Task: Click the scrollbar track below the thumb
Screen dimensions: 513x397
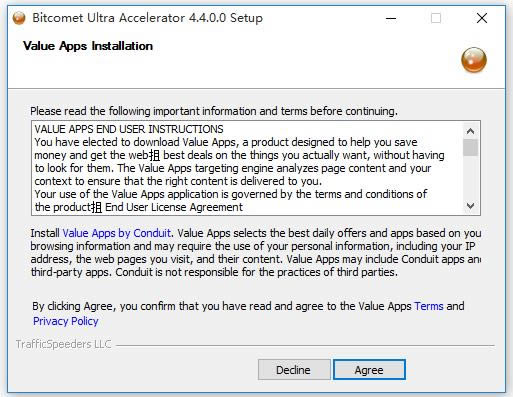Action: (470, 177)
